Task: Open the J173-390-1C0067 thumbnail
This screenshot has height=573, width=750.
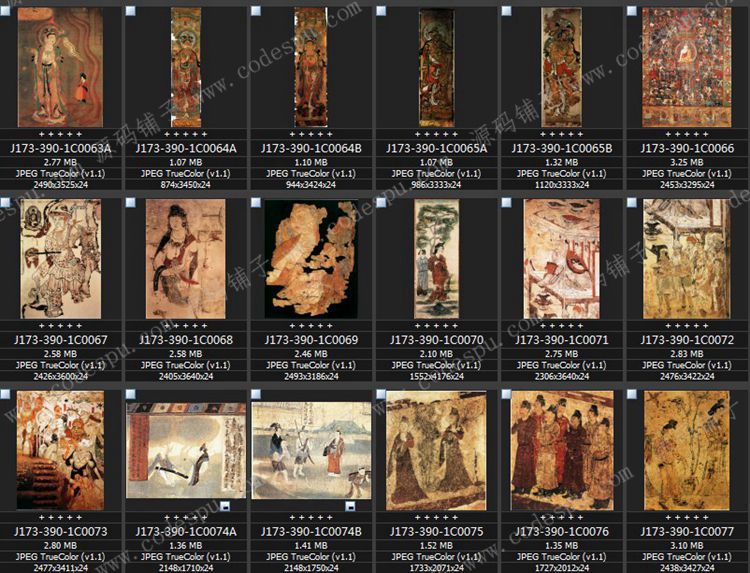Action: [x=60, y=259]
